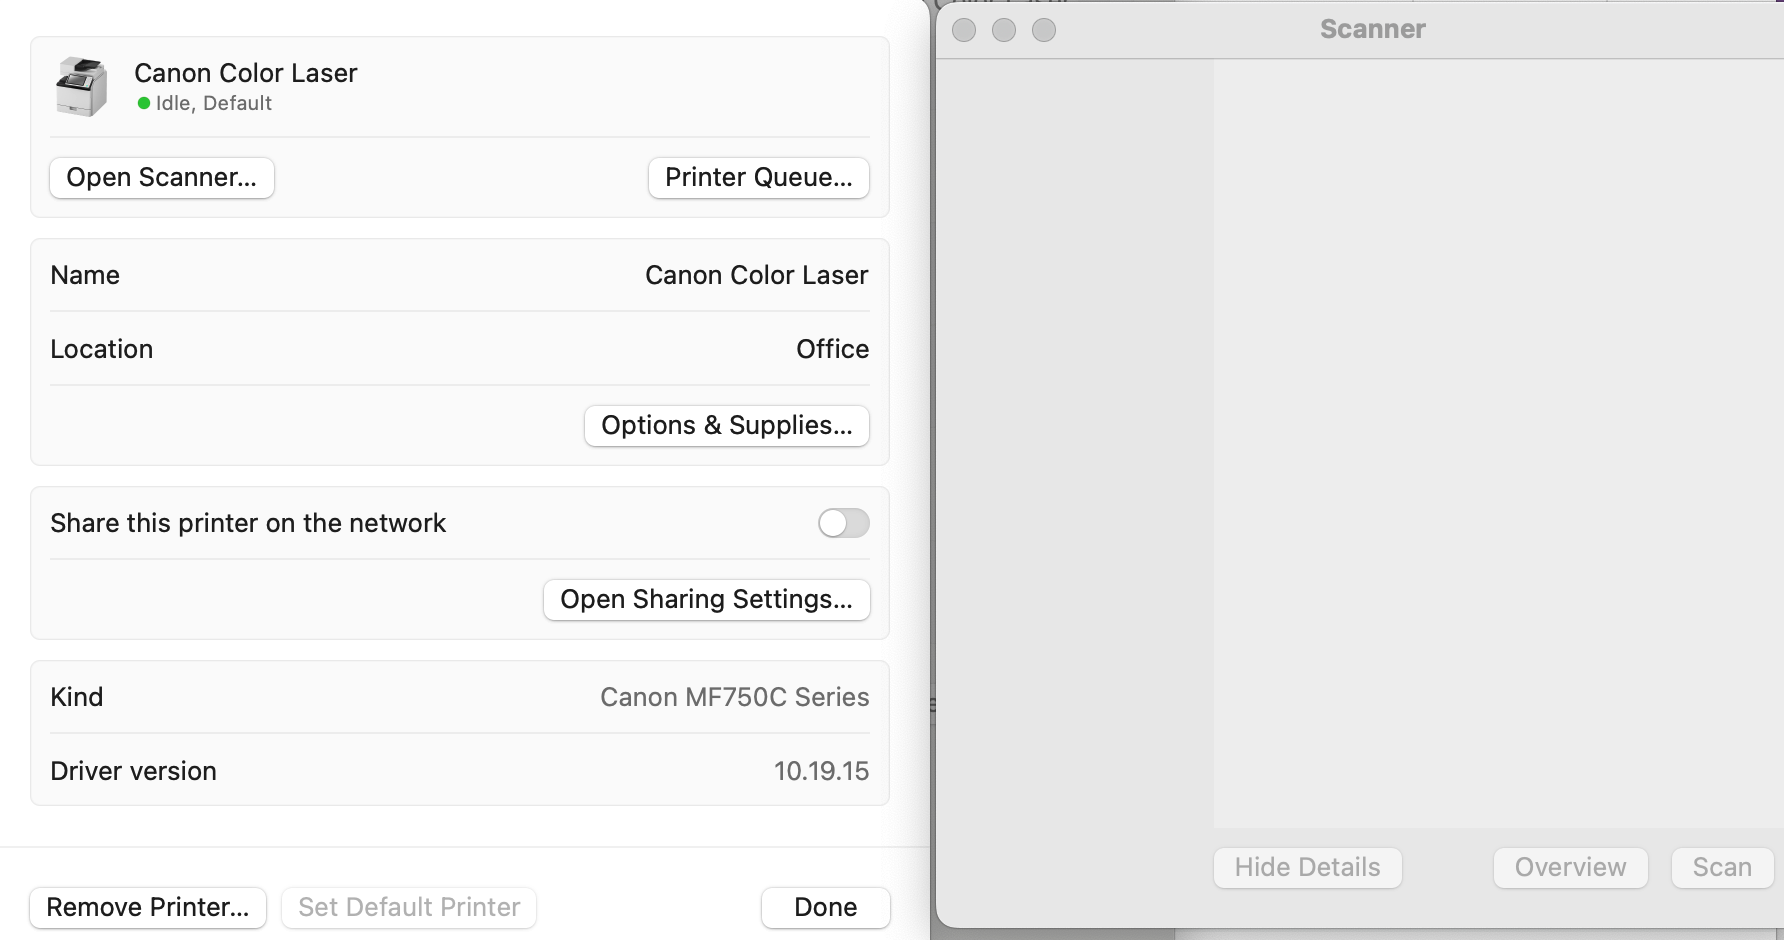Click the Location value Office
Screen dimensions: 1784x940
click(832, 349)
